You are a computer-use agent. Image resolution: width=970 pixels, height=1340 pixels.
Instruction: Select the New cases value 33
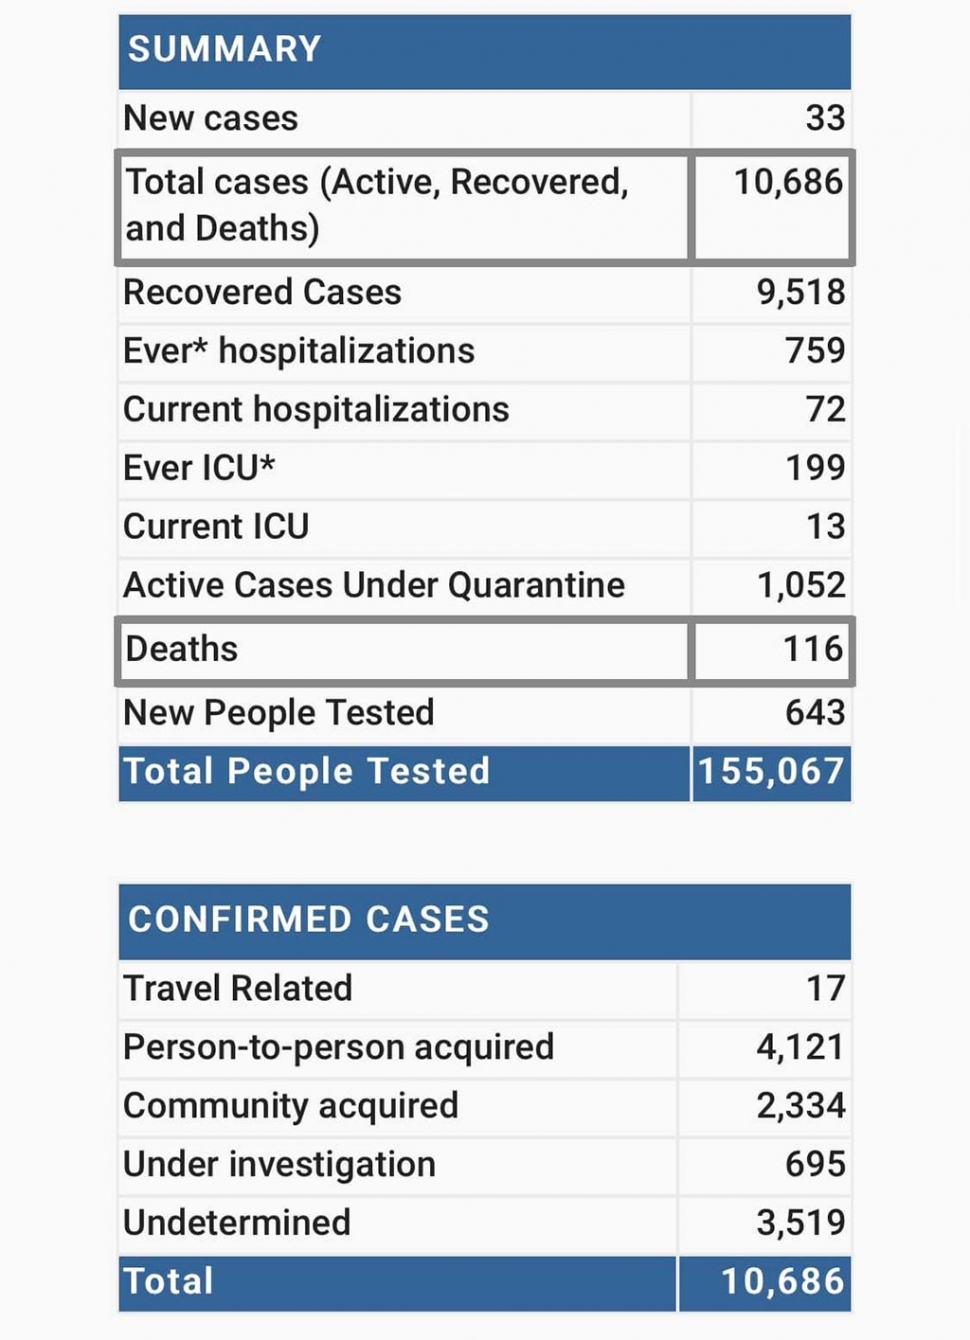825,118
